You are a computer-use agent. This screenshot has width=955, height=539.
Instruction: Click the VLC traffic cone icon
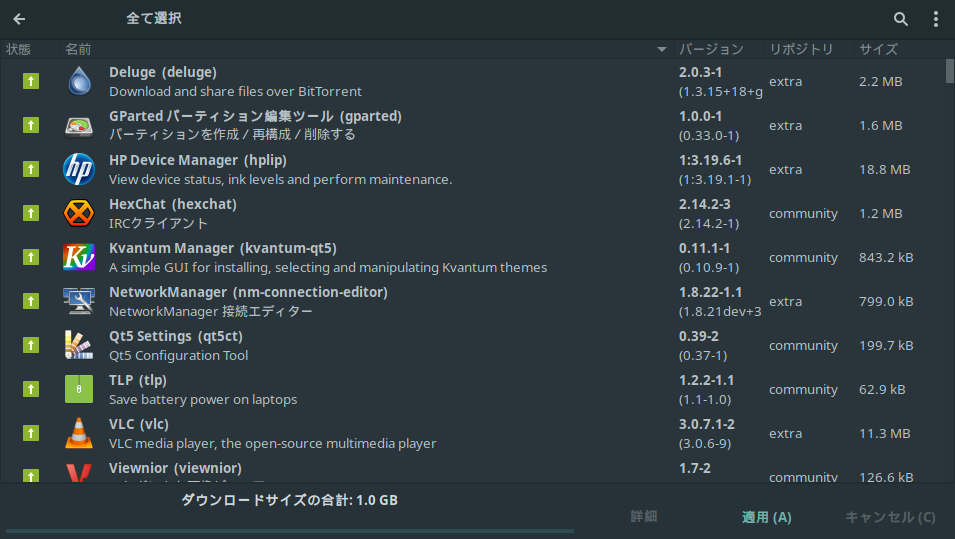click(x=79, y=433)
